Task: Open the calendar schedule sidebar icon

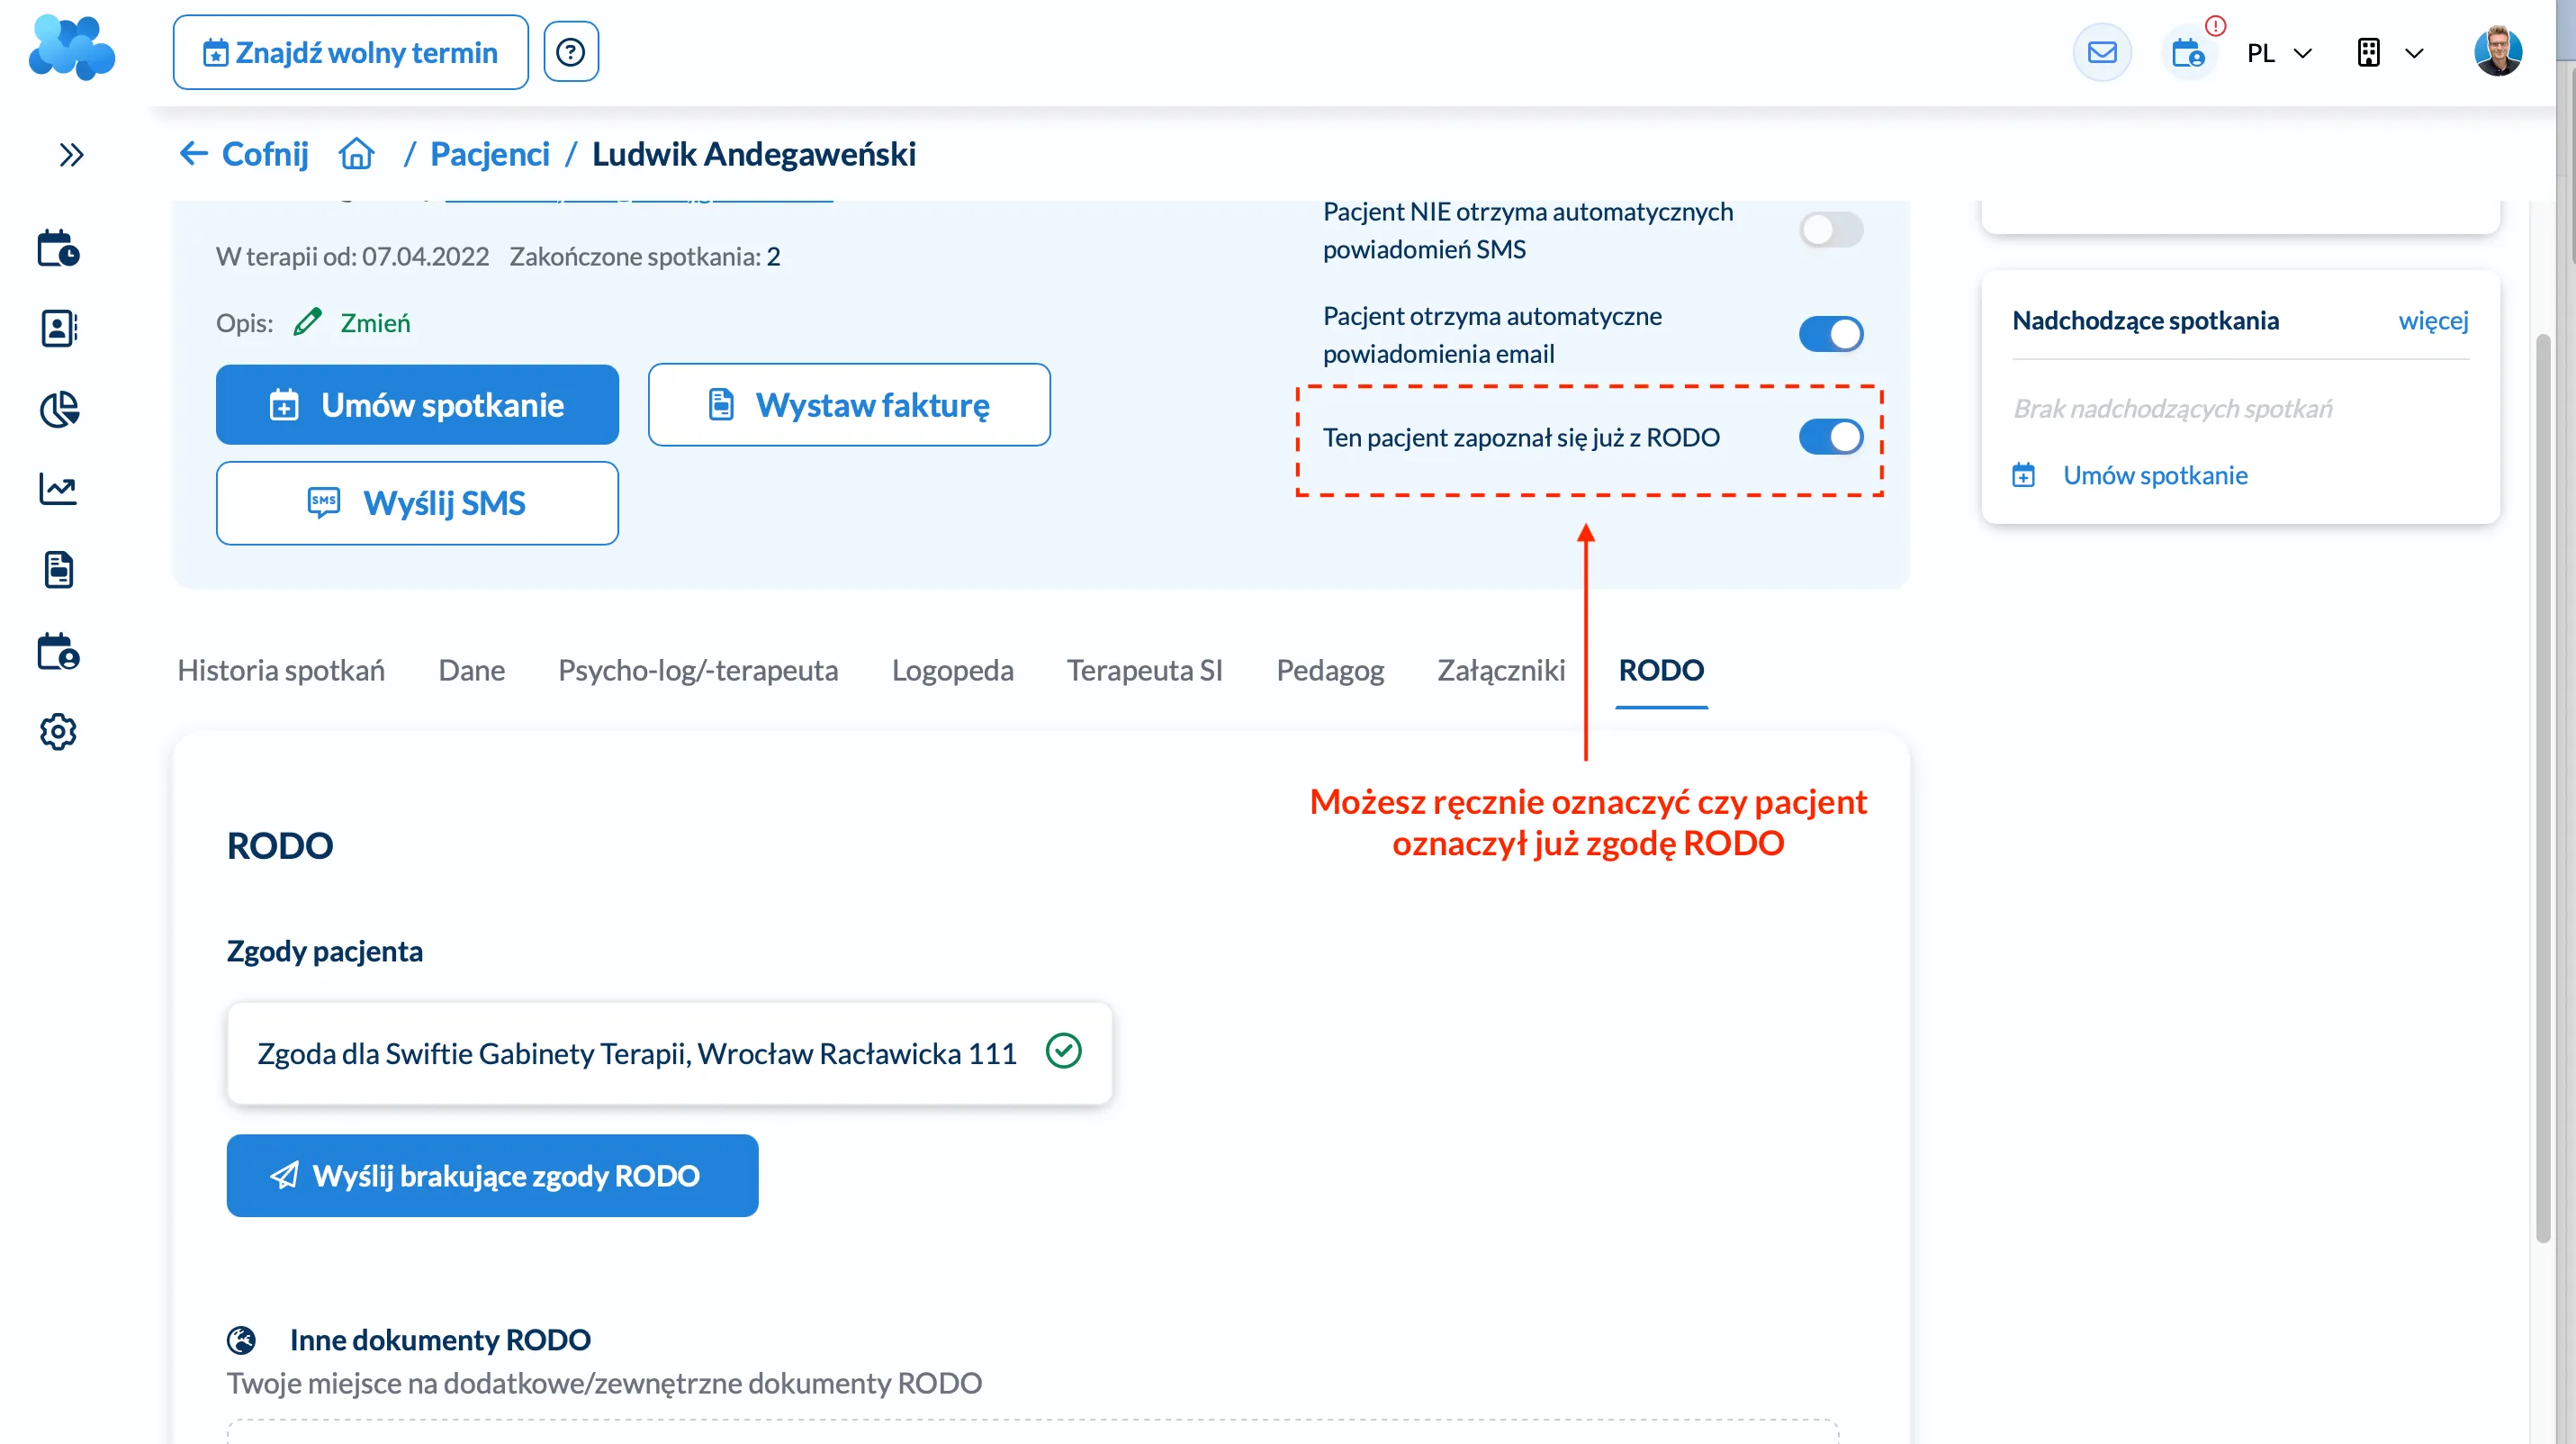Action: point(59,248)
